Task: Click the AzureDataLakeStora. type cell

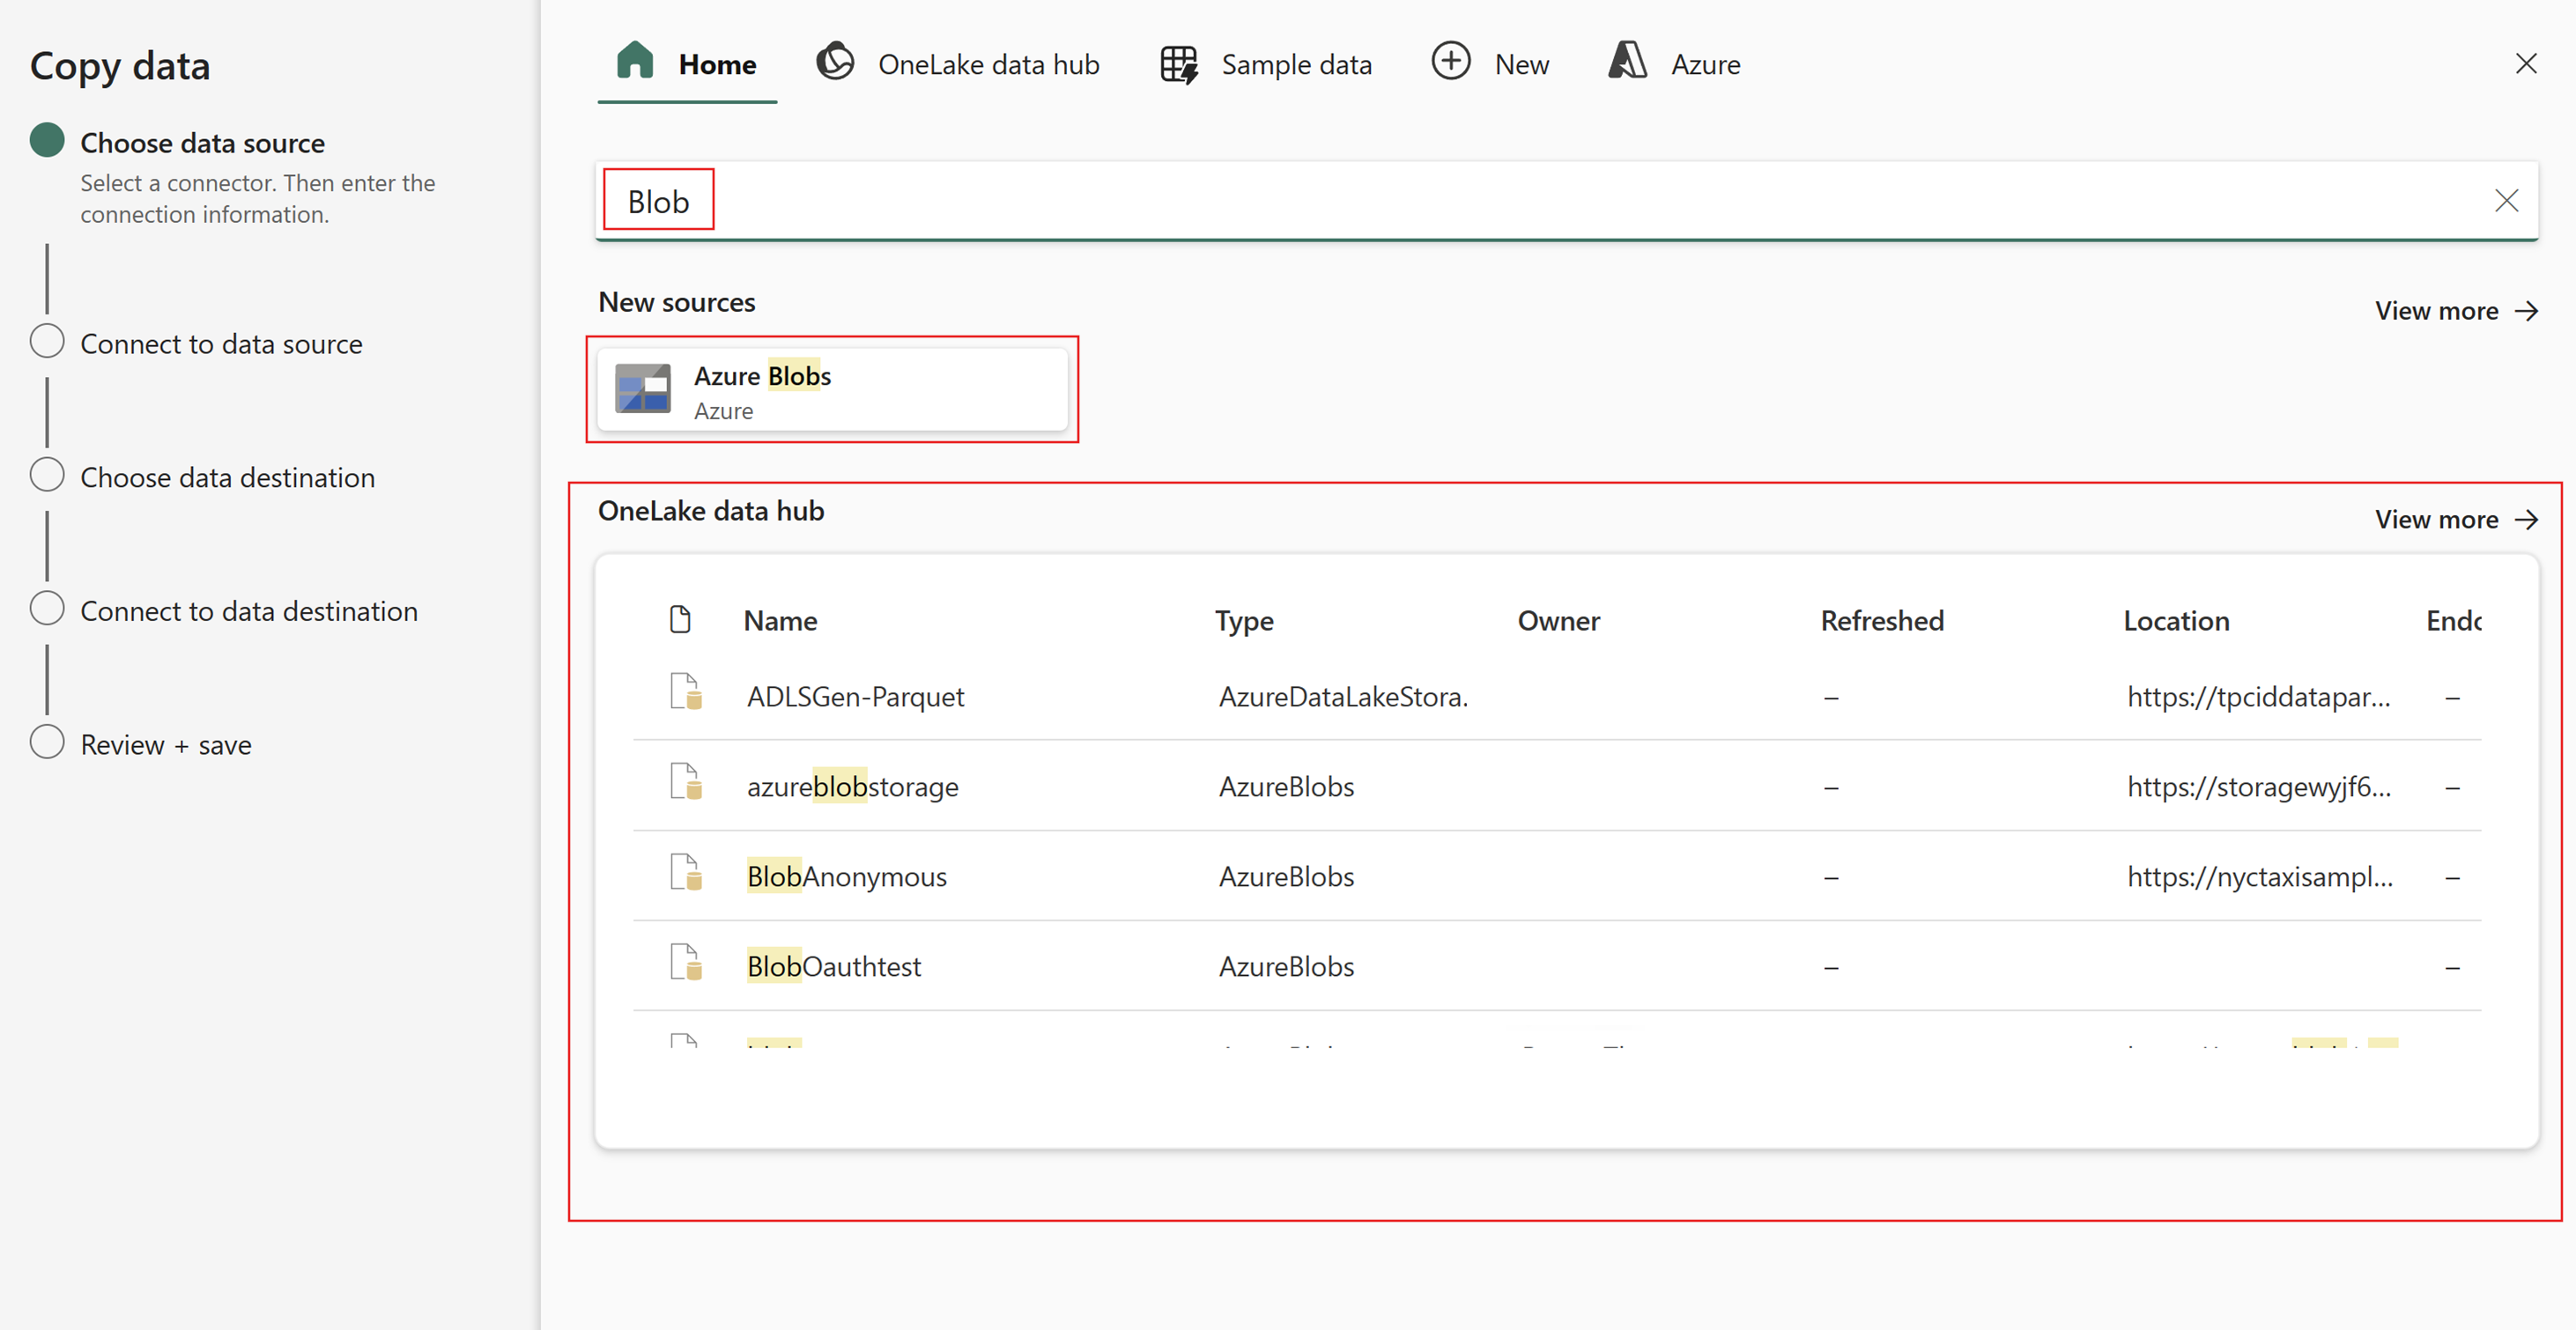Action: [x=1343, y=697]
